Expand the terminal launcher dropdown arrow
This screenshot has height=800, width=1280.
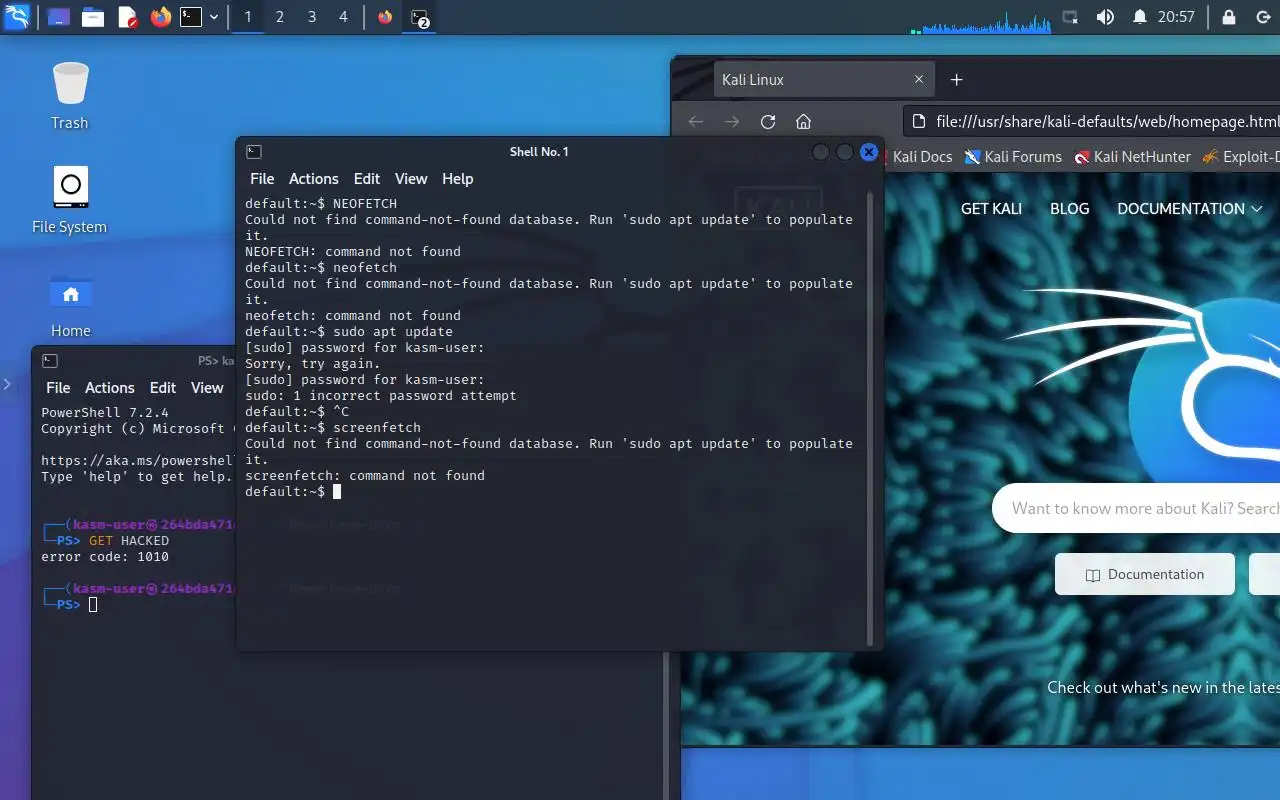pos(214,17)
